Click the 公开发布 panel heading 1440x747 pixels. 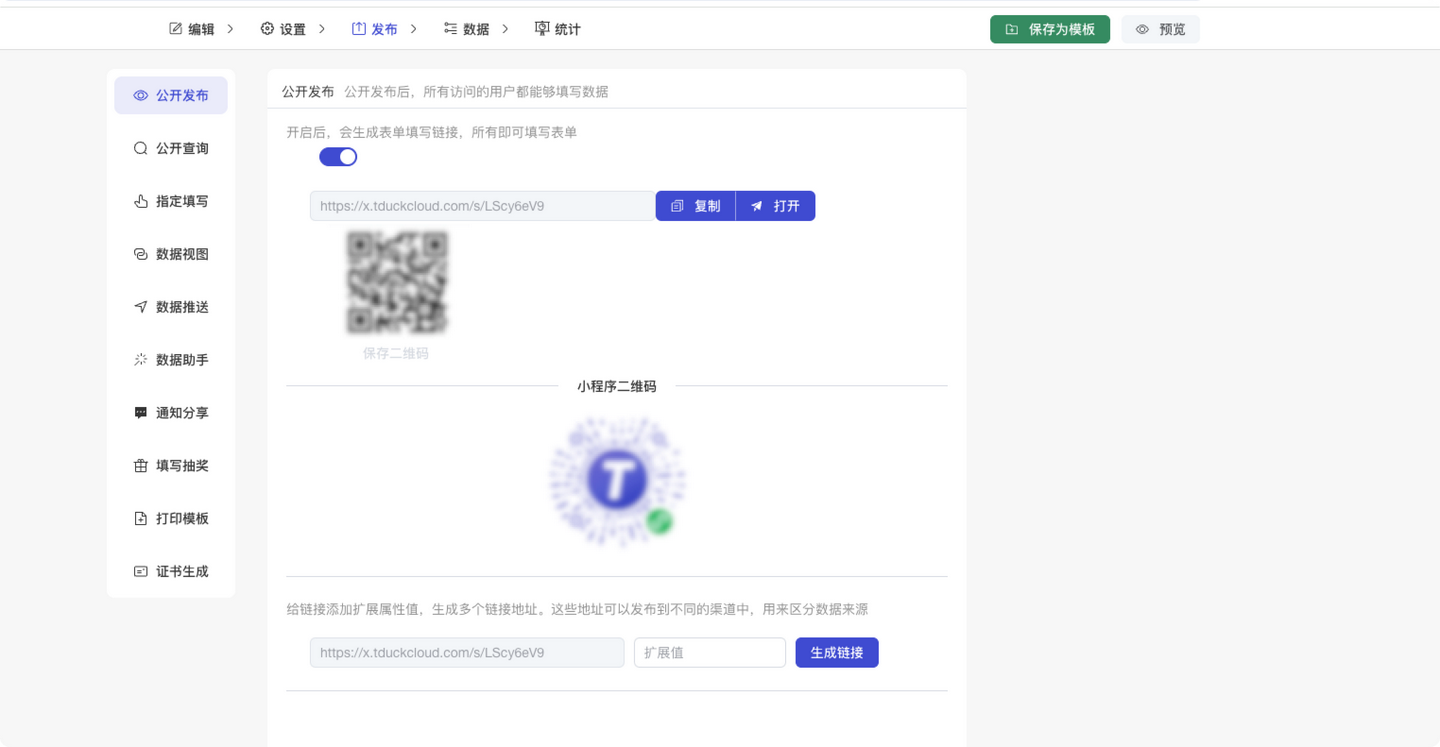[x=308, y=91]
